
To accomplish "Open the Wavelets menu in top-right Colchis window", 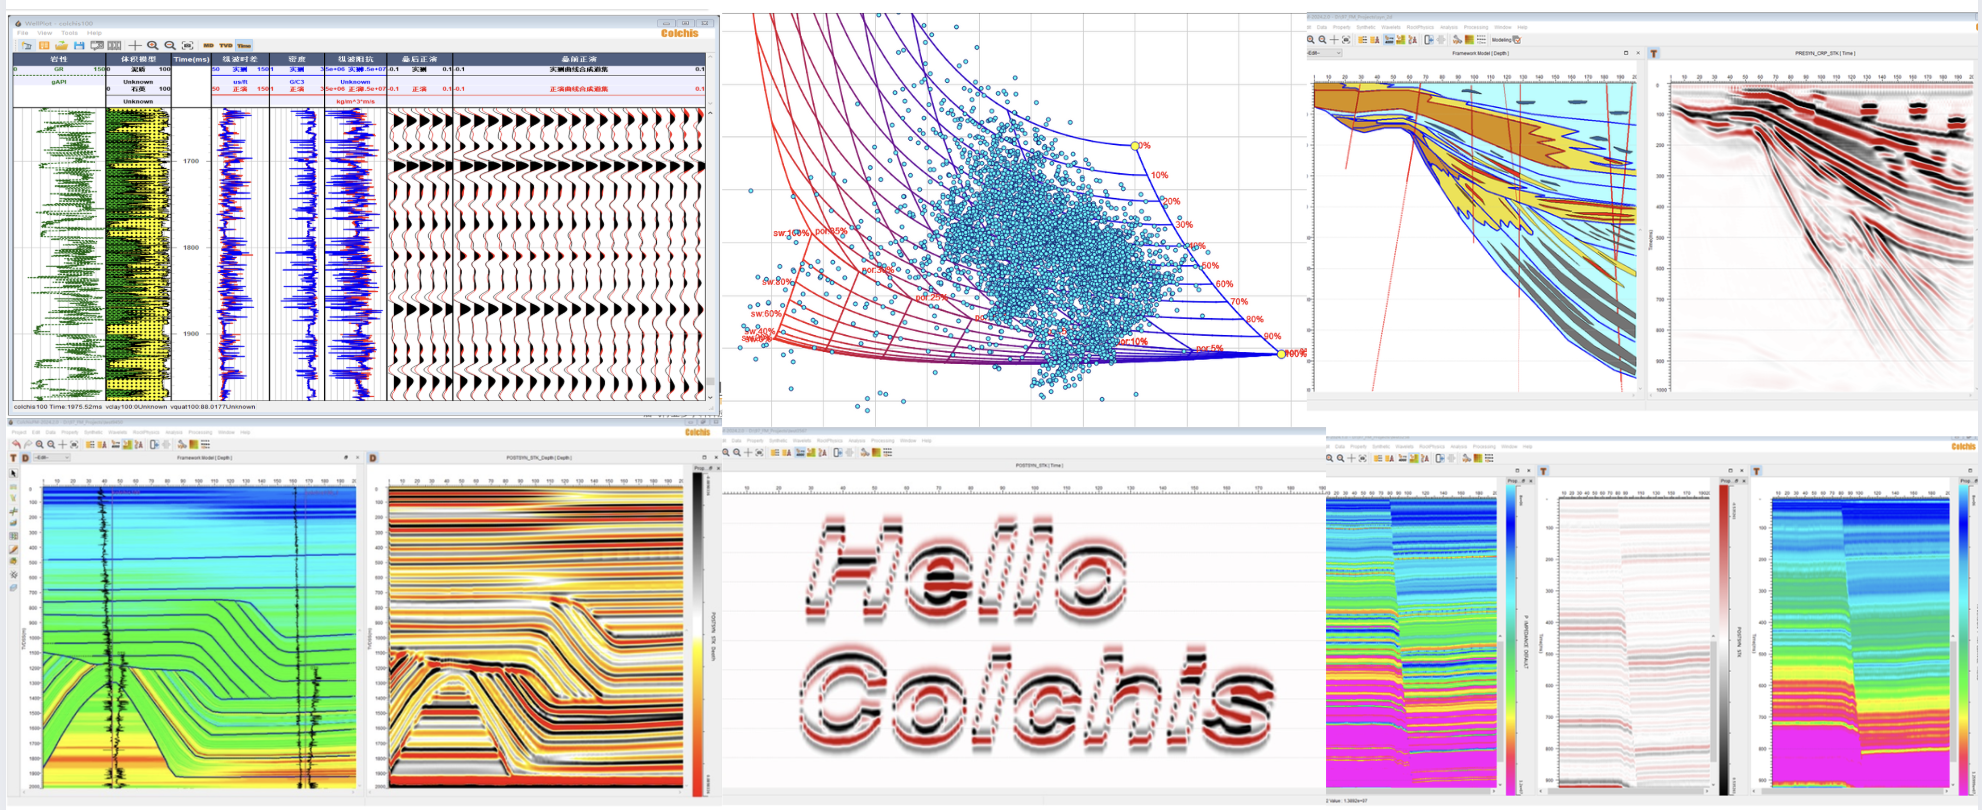I will [x=1391, y=27].
